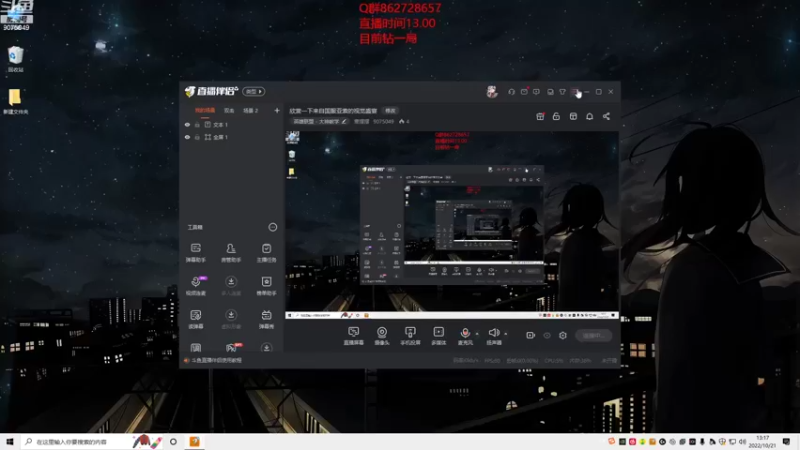The width and height of the screenshot is (800, 450).
Task: Click room number 9075049
Action: tap(383, 121)
